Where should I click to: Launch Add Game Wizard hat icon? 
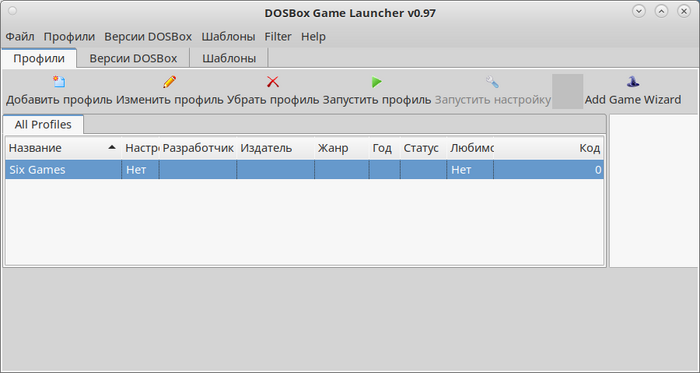[x=633, y=82]
